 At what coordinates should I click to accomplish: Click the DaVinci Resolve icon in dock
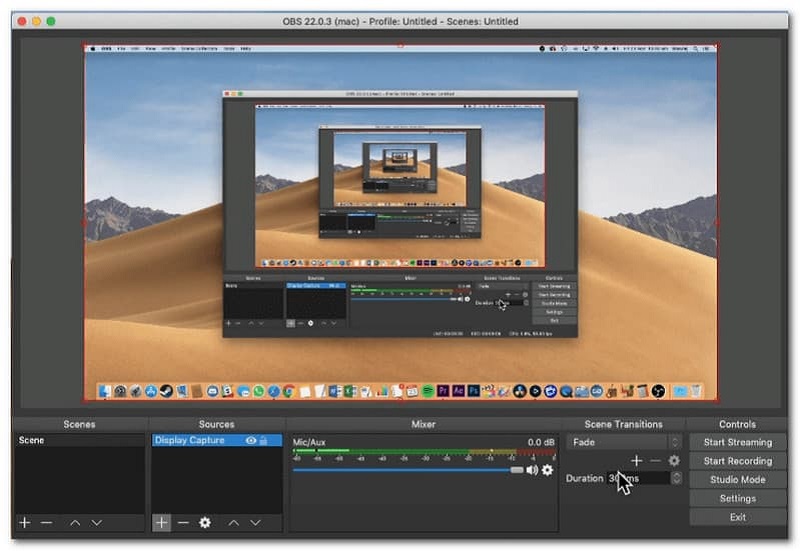[x=520, y=391]
